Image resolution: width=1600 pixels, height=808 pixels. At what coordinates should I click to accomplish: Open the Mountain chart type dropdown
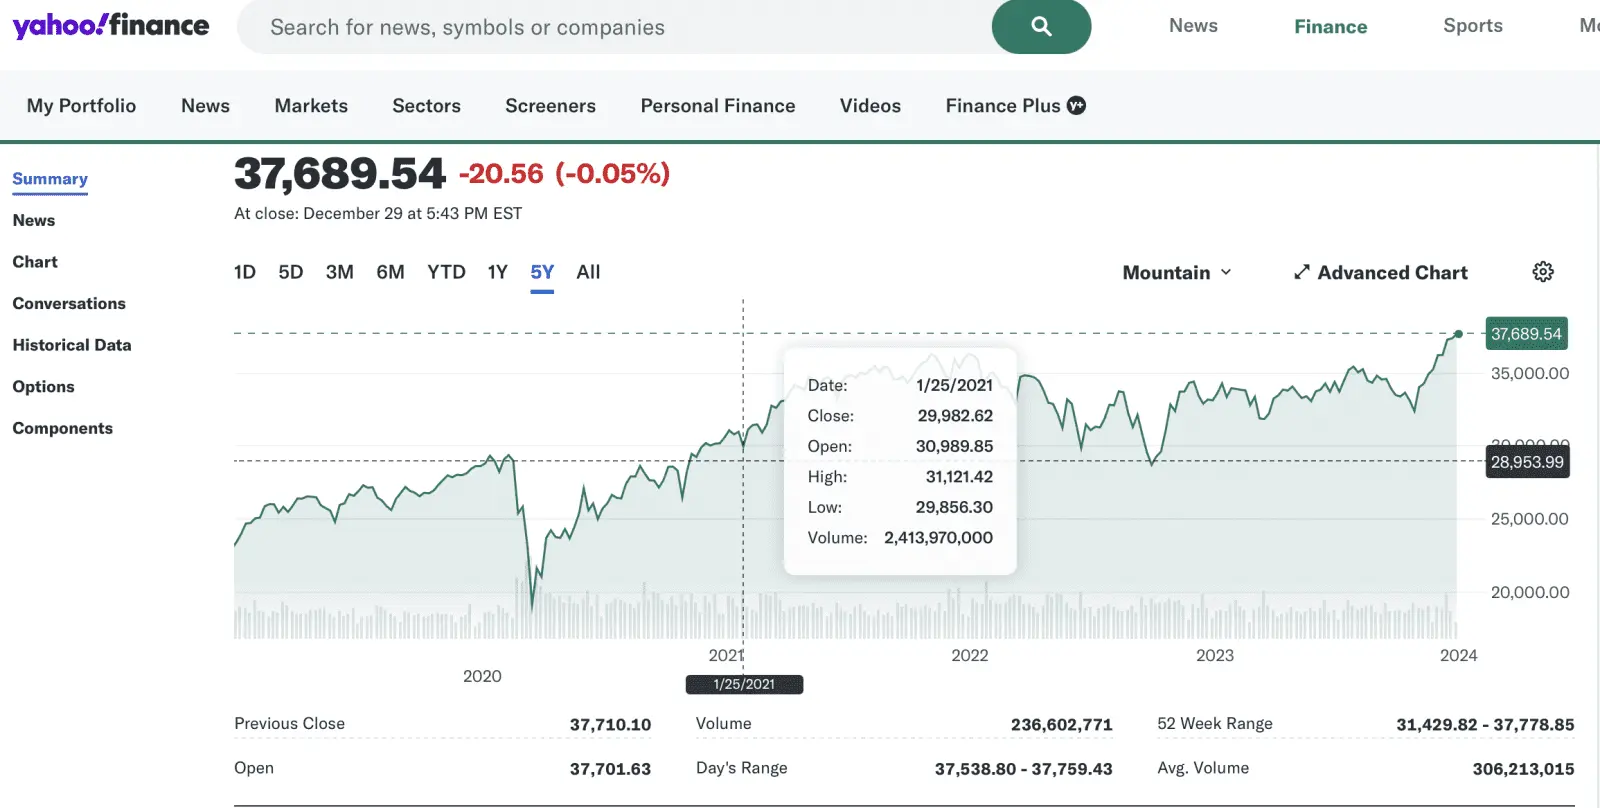click(1177, 271)
